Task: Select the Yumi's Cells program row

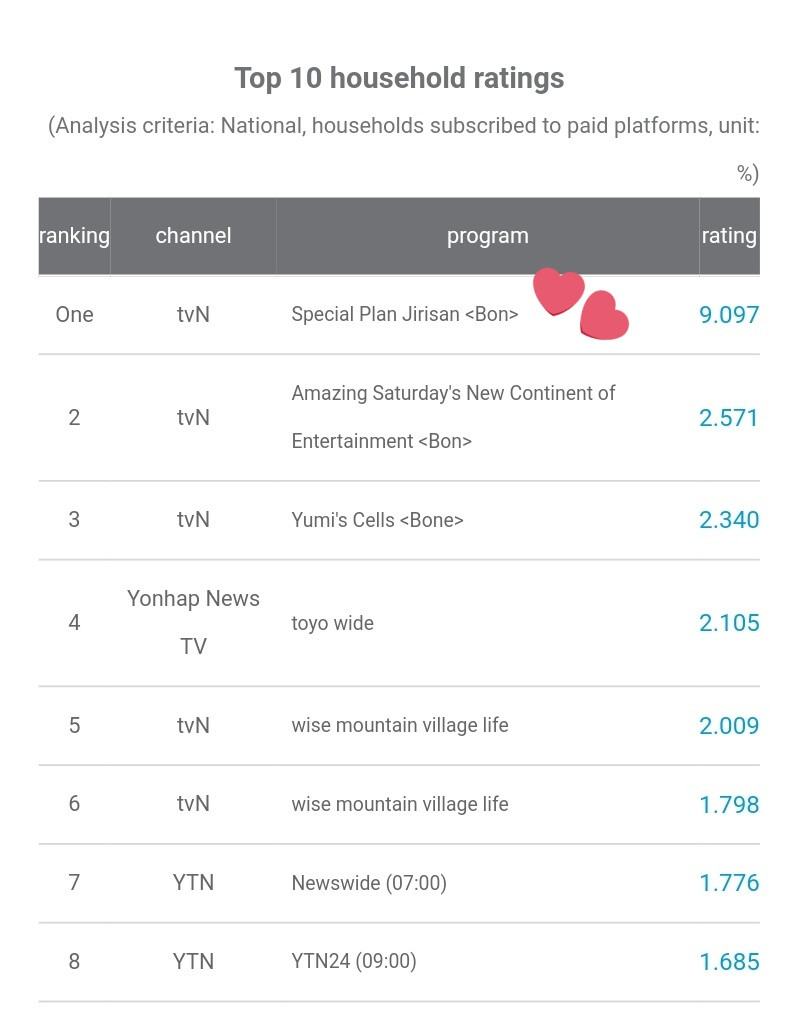Action: [x=399, y=520]
